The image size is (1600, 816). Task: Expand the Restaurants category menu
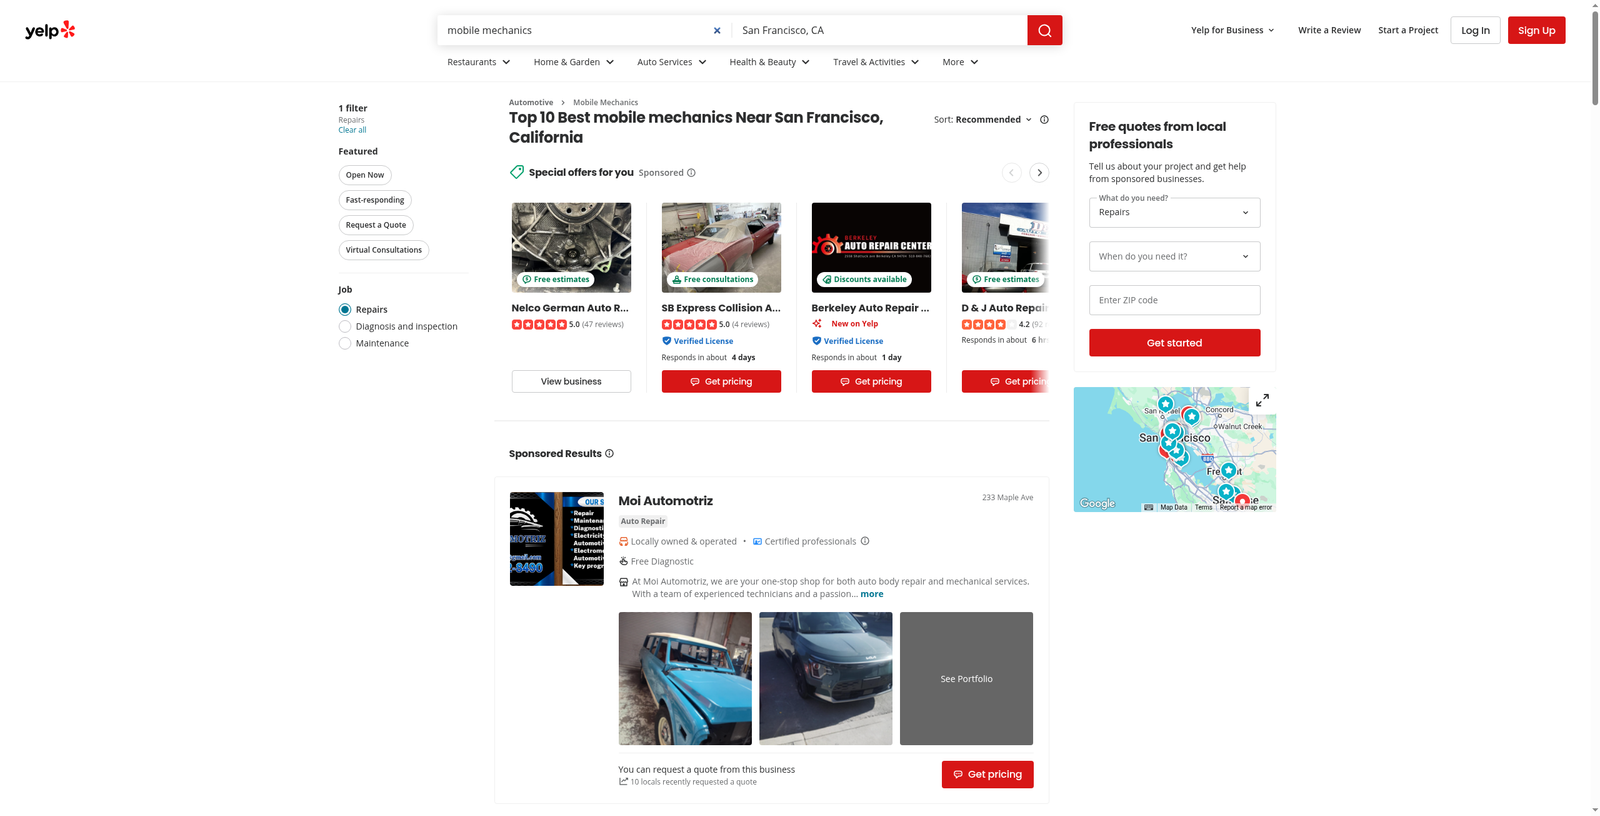[479, 62]
